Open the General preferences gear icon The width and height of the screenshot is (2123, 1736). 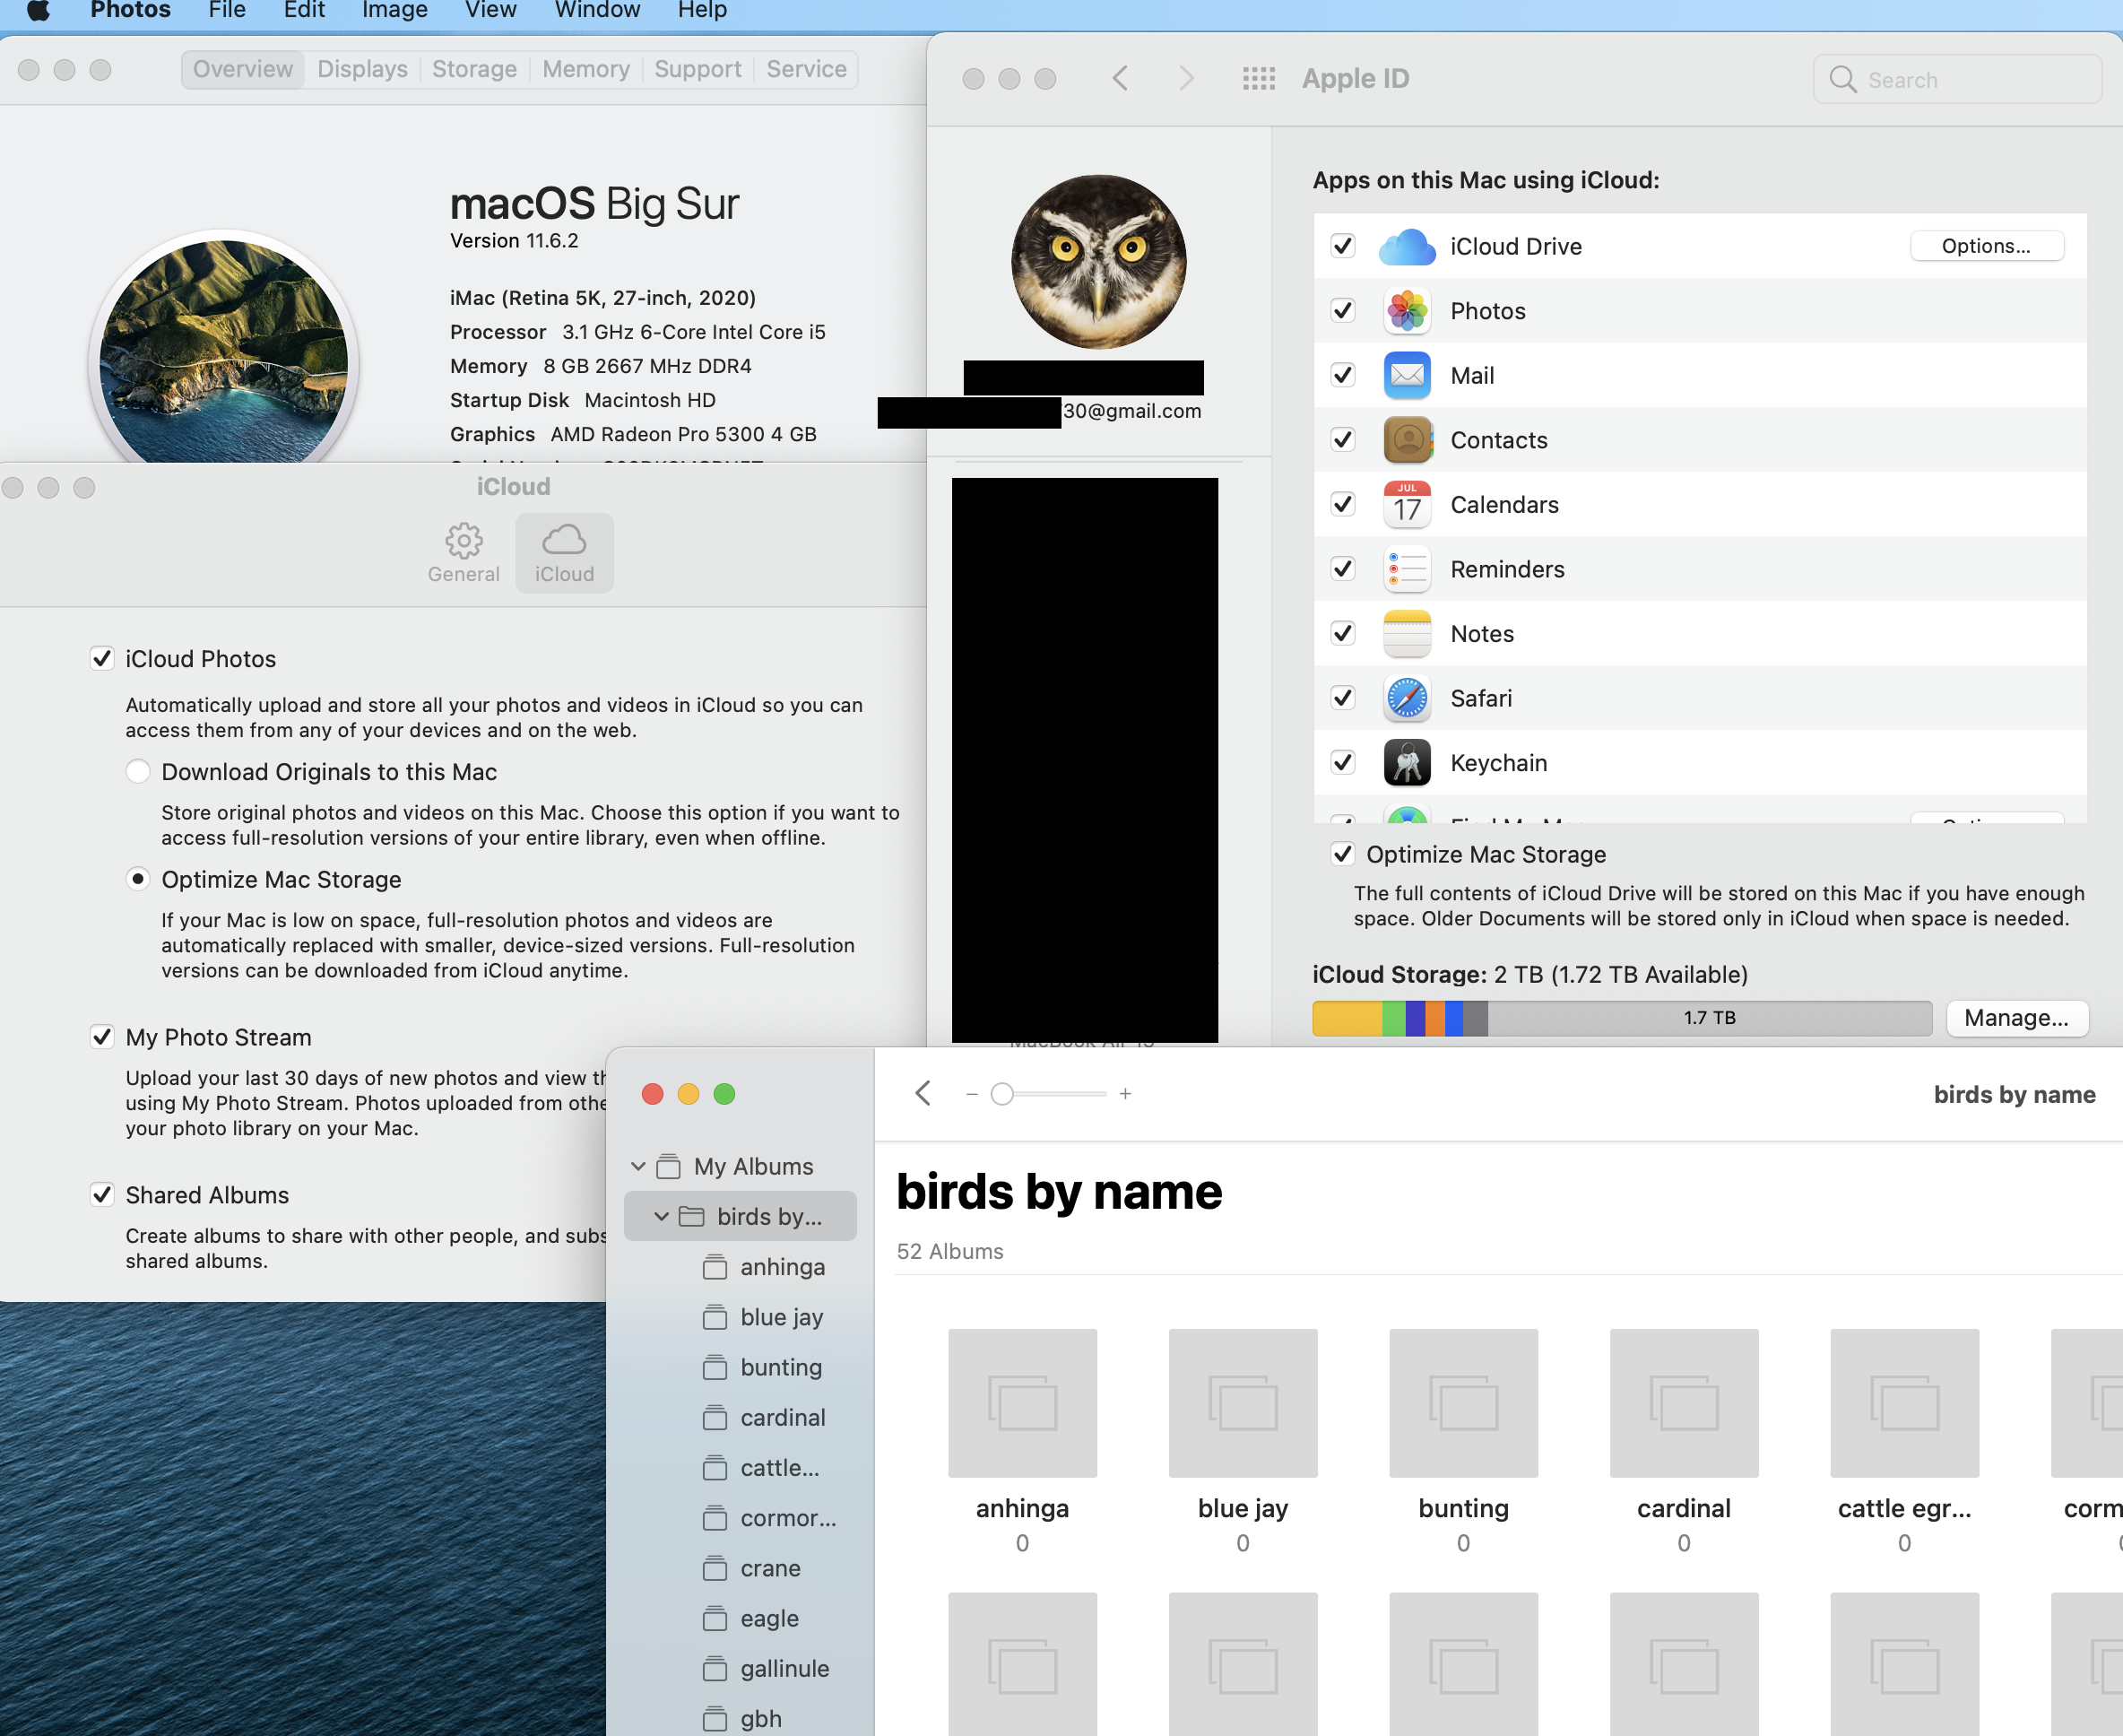[463, 552]
